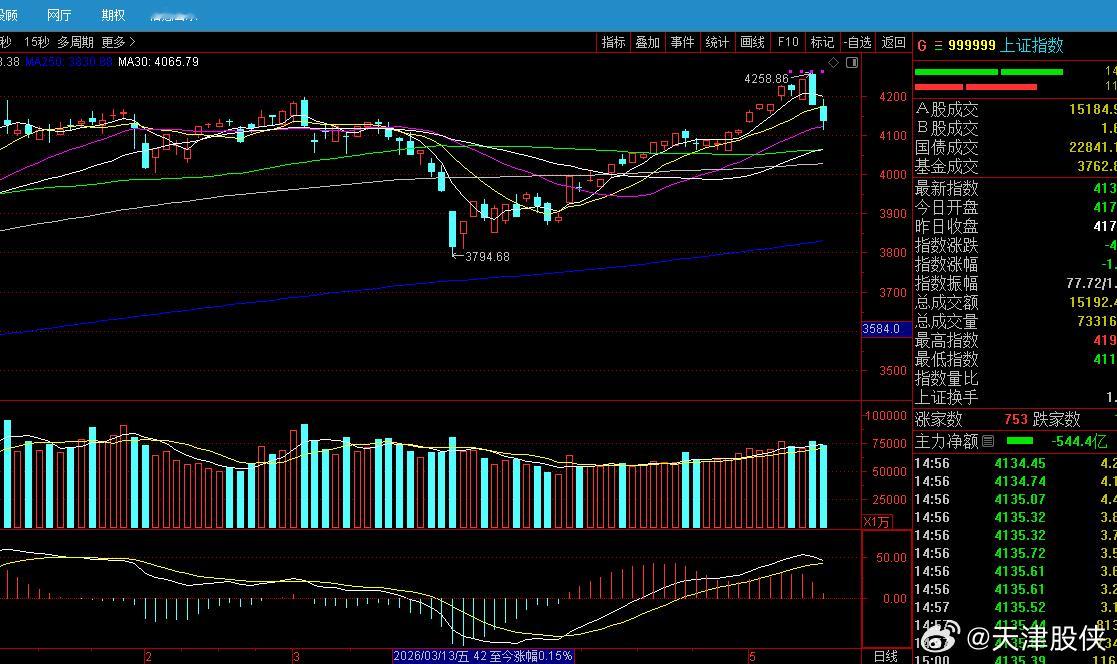
Task: Select the tick row priced 4135.52
Action: tap(1015, 607)
